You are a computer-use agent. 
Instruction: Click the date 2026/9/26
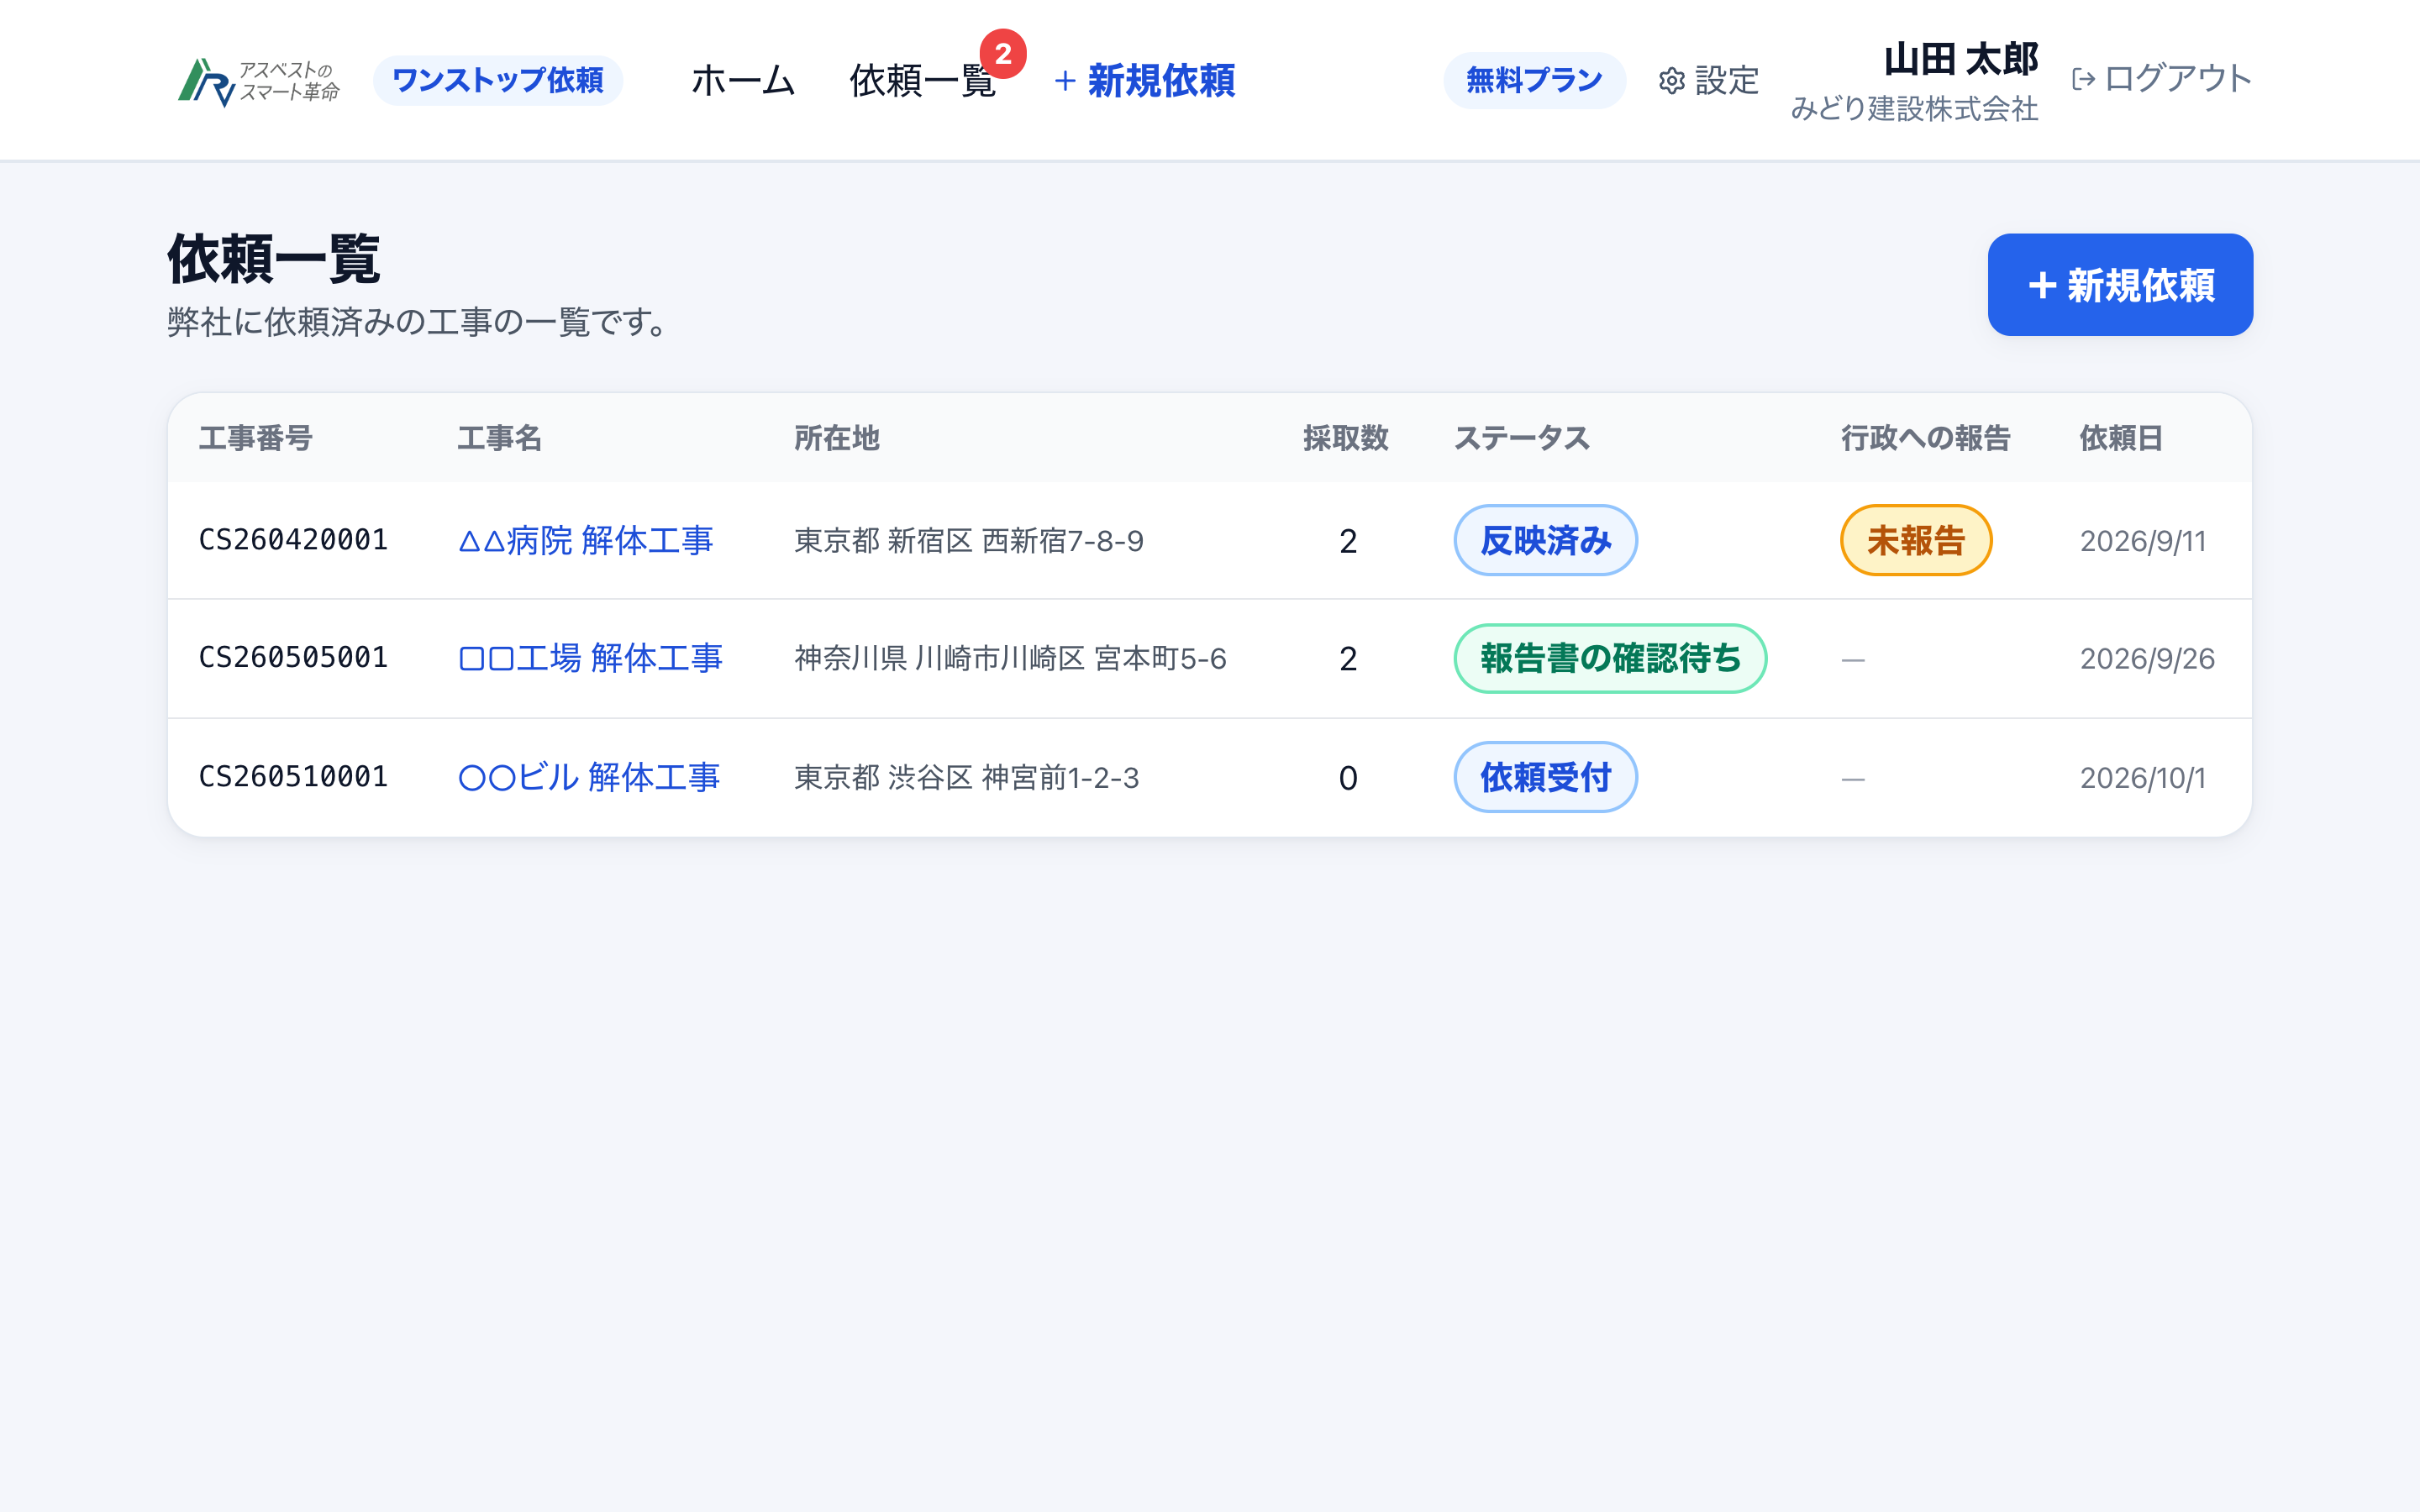tap(2147, 658)
